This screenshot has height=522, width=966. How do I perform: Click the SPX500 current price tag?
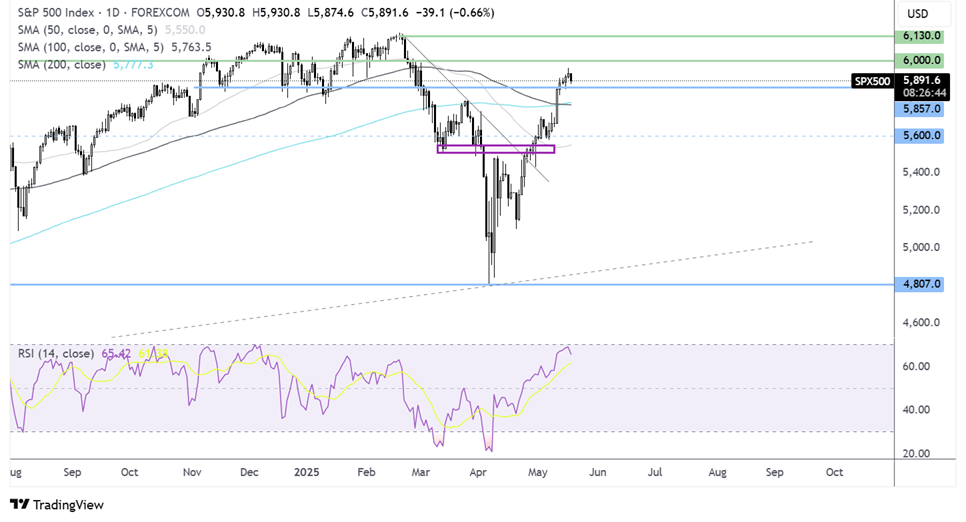pos(872,81)
